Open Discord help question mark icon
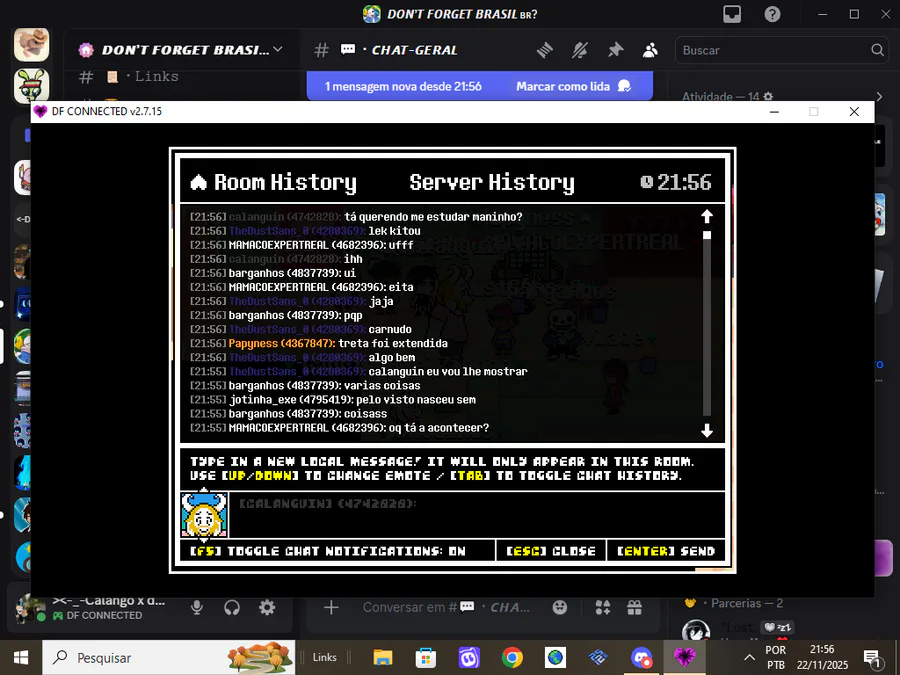Image resolution: width=900 pixels, height=675 pixels. click(x=772, y=14)
